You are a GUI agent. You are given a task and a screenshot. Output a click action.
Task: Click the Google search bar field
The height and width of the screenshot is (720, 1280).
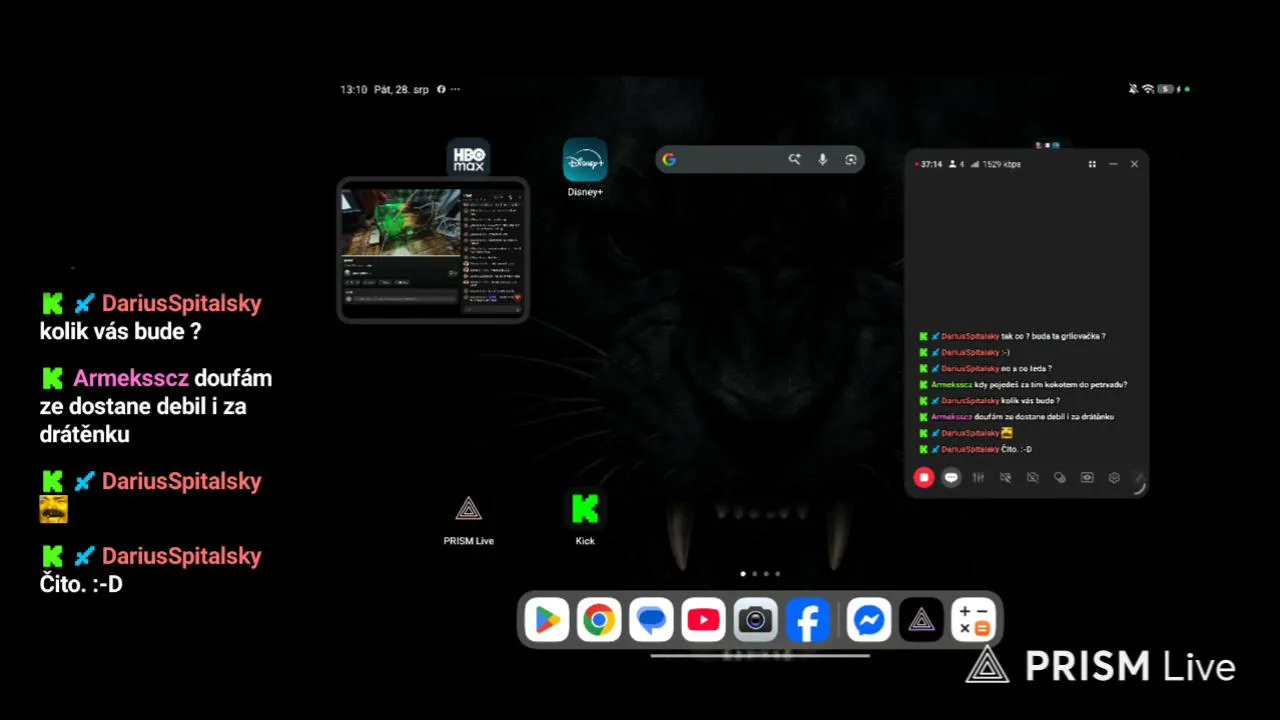[760, 159]
